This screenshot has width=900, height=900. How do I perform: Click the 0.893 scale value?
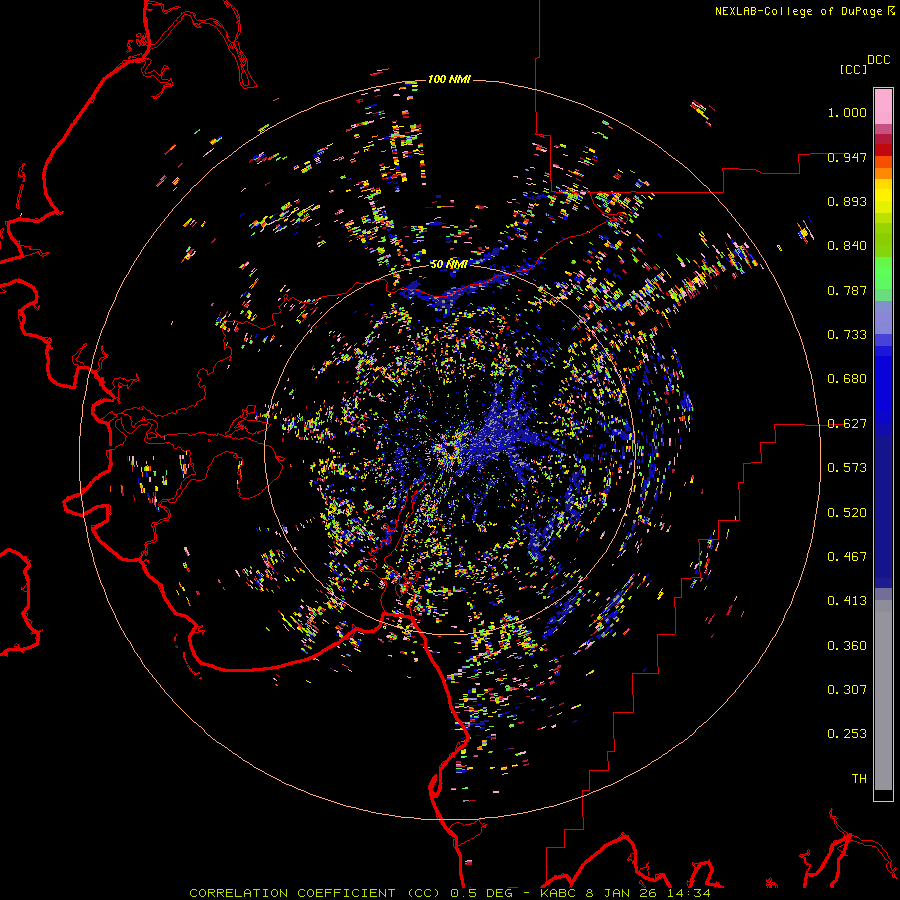tap(847, 201)
